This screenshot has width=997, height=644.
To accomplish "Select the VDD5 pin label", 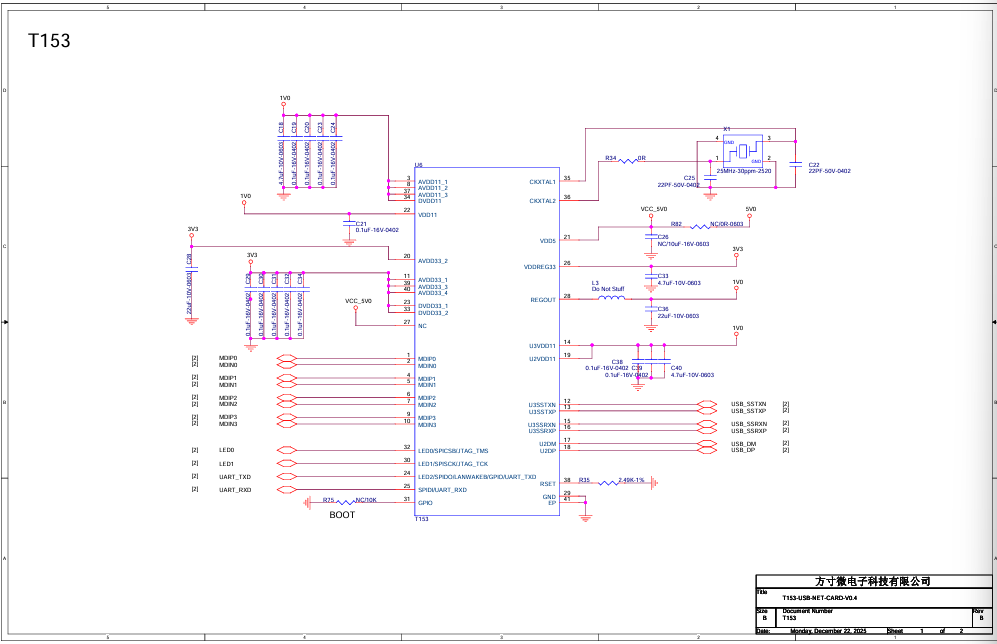I will [547, 241].
